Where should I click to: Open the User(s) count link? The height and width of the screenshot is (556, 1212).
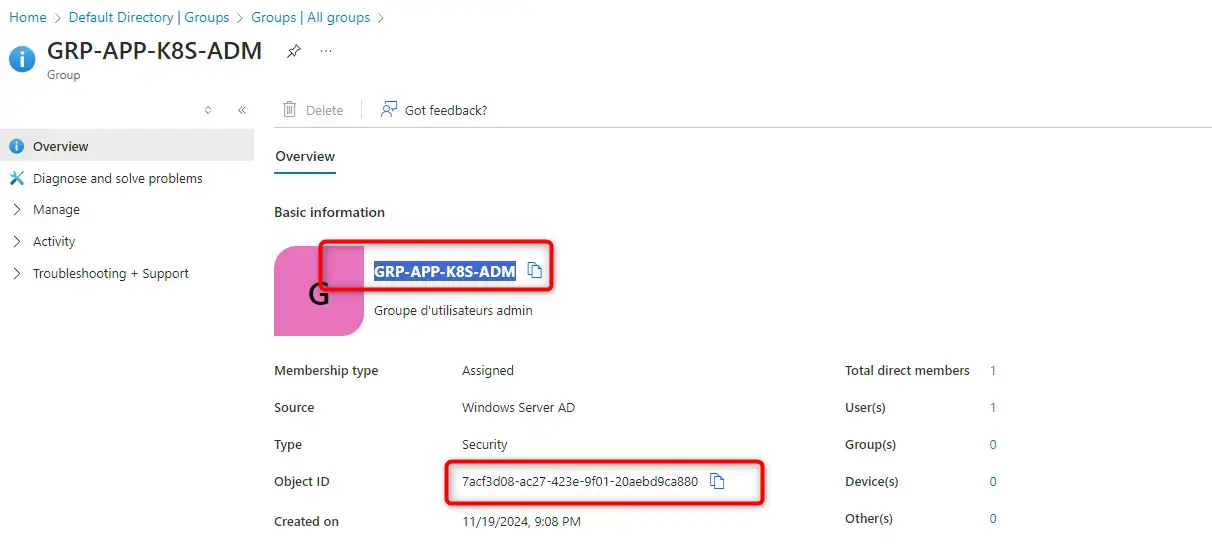993,408
